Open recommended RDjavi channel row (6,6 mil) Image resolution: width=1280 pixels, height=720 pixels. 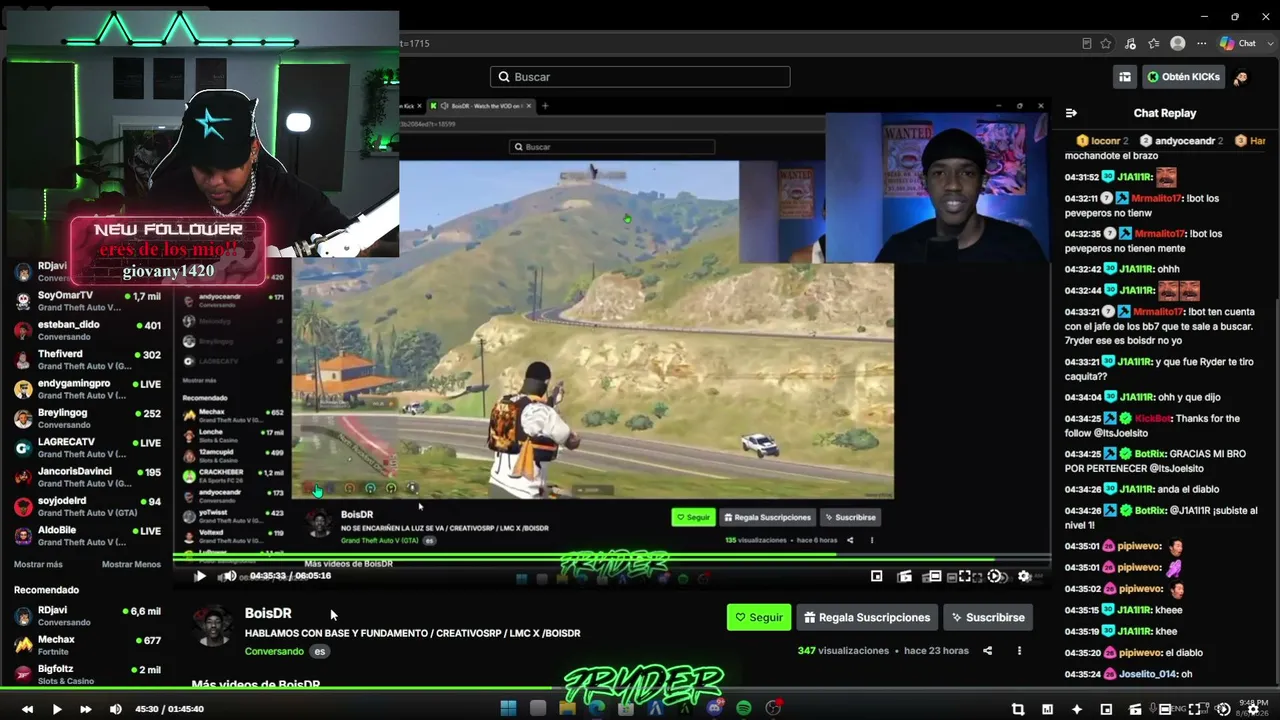click(87, 616)
